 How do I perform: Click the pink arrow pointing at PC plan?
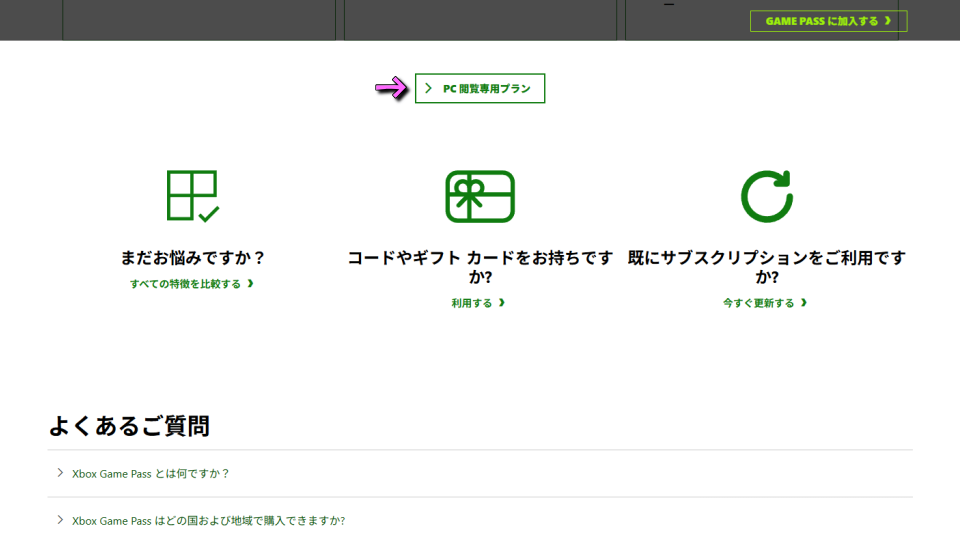391,89
